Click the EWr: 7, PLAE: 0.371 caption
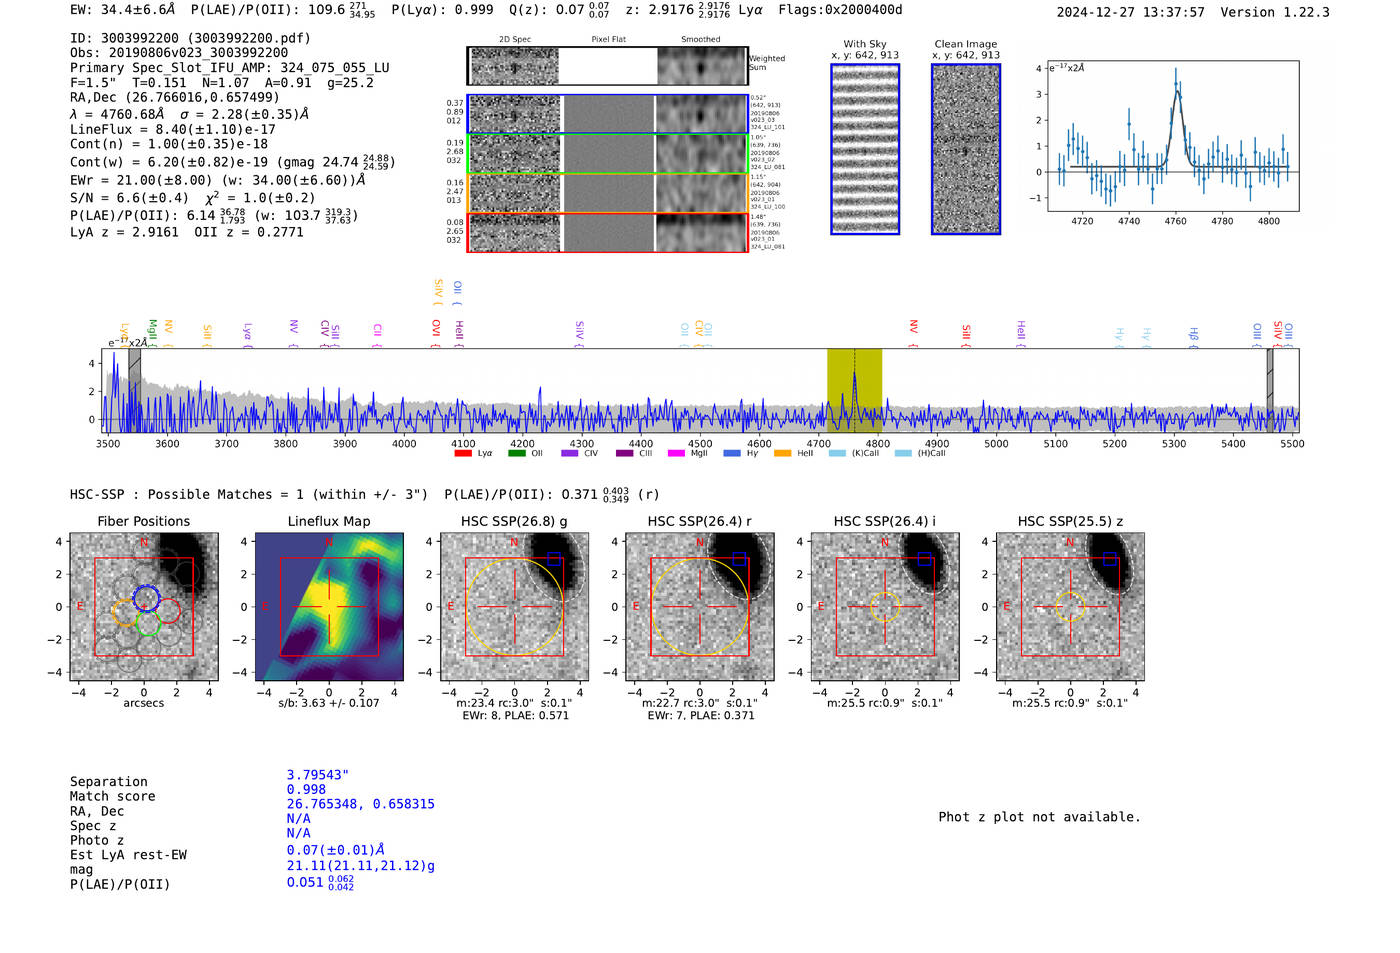Screen dimensions: 1400x953 [x=700, y=716]
